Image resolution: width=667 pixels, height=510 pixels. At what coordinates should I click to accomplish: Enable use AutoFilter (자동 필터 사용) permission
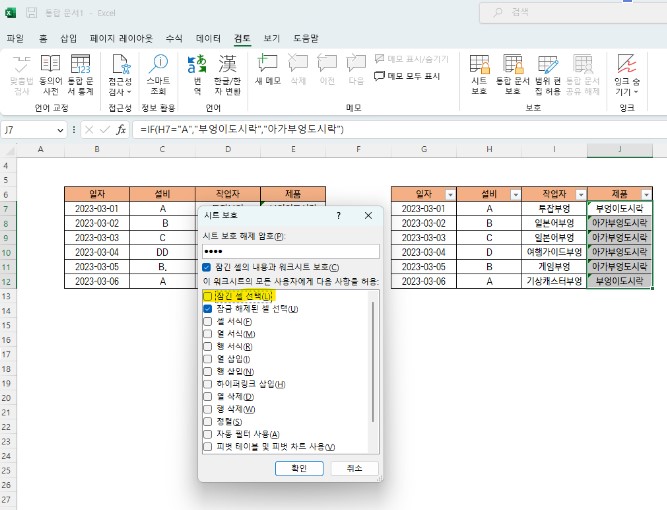pos(208,434)
